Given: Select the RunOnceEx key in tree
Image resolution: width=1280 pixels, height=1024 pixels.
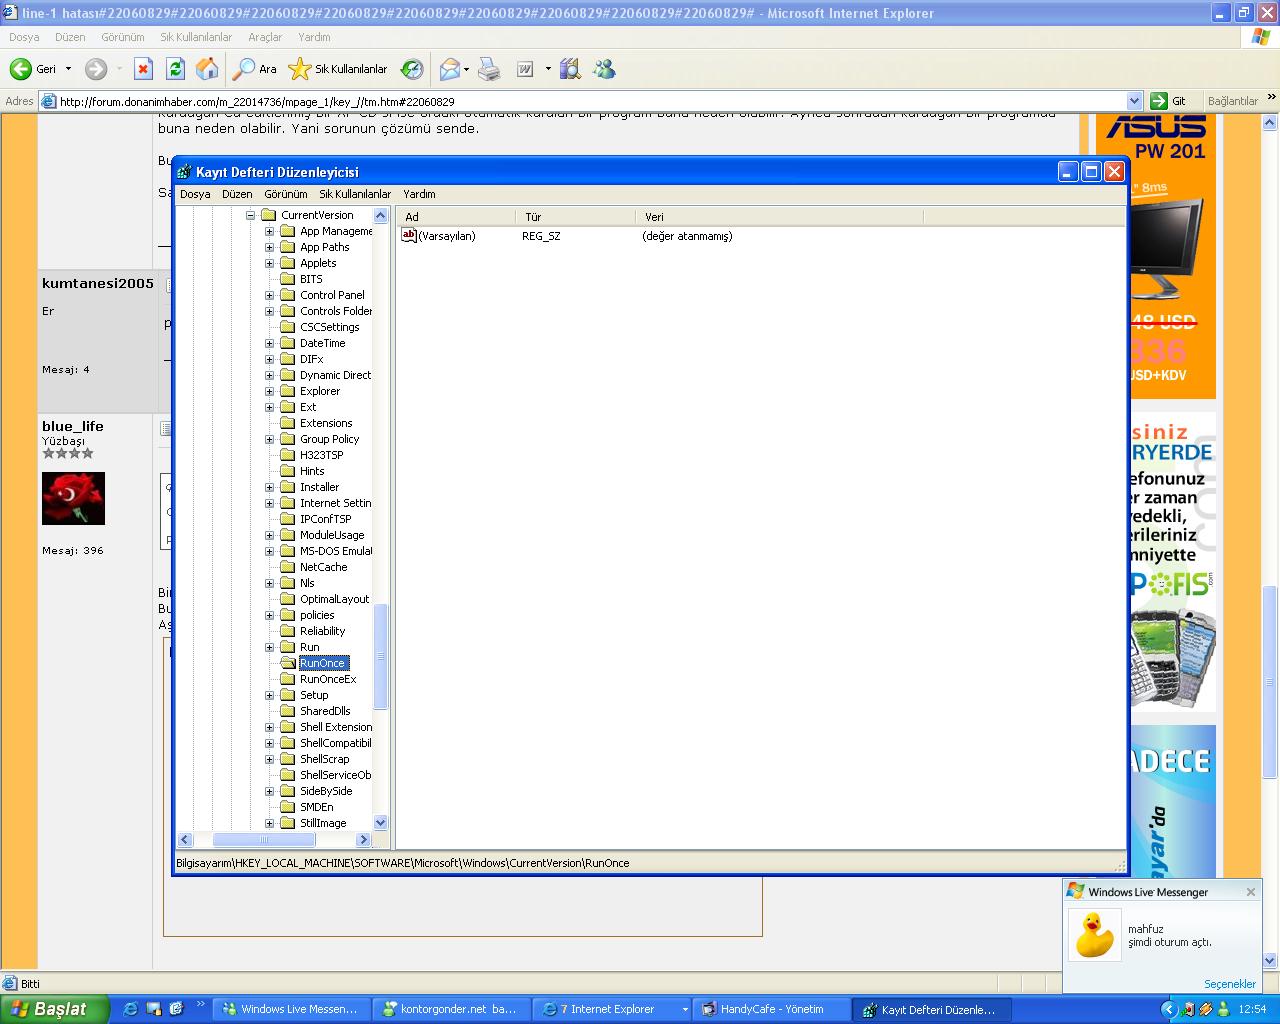Looking at the screenshot, I should 328,679.
